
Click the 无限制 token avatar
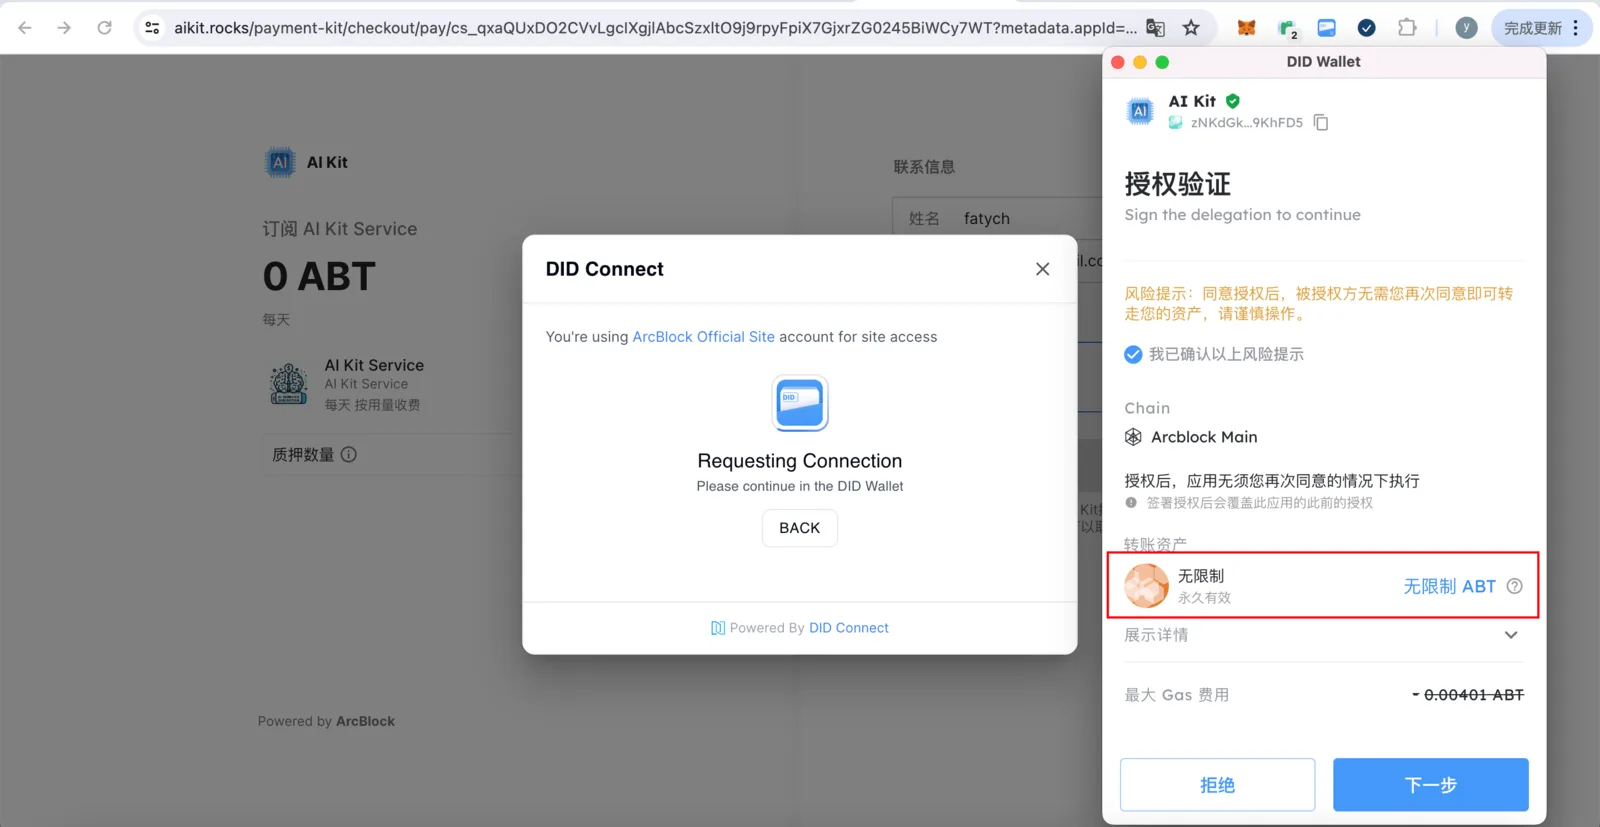(x=1147, y=586)
